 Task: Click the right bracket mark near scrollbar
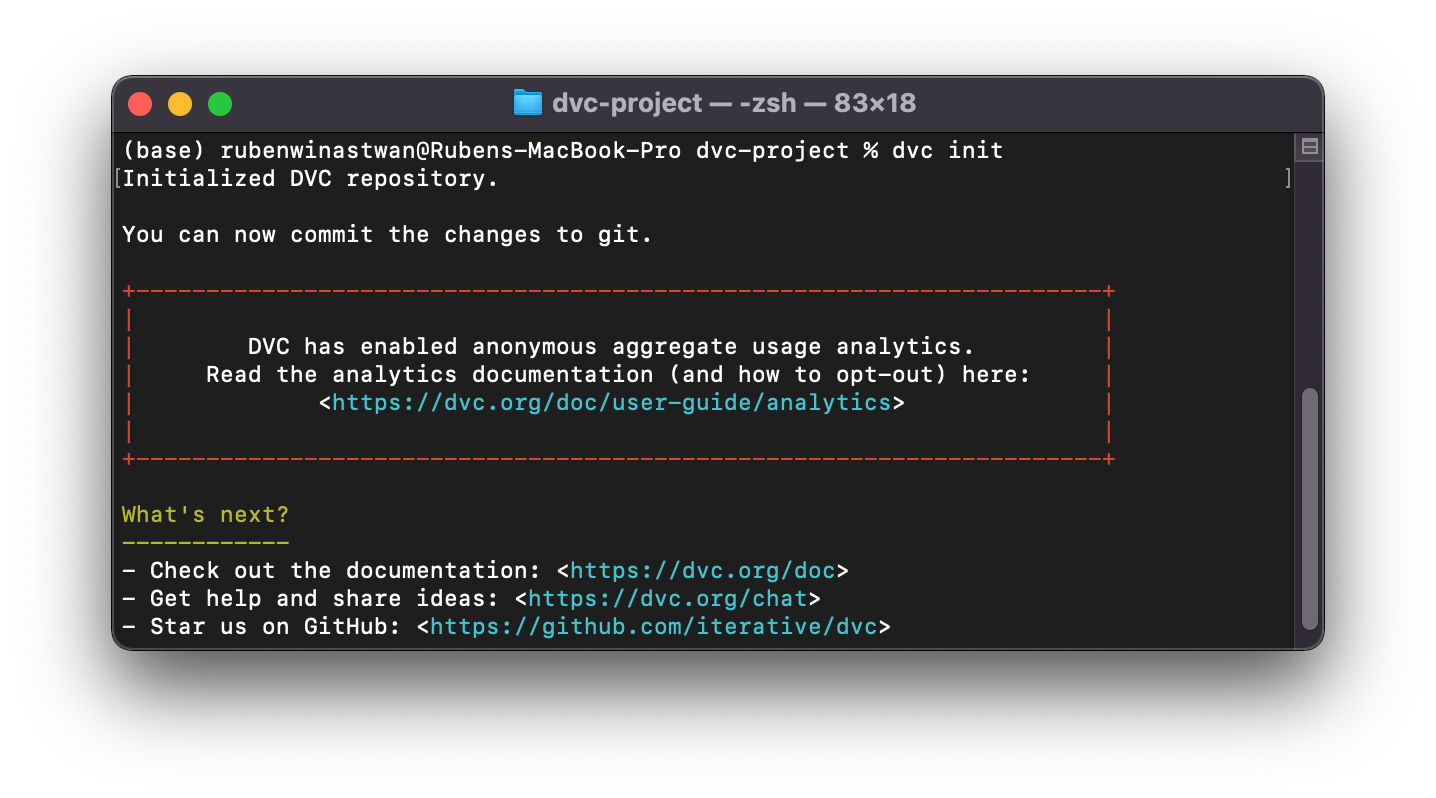tap(1288, 179)
